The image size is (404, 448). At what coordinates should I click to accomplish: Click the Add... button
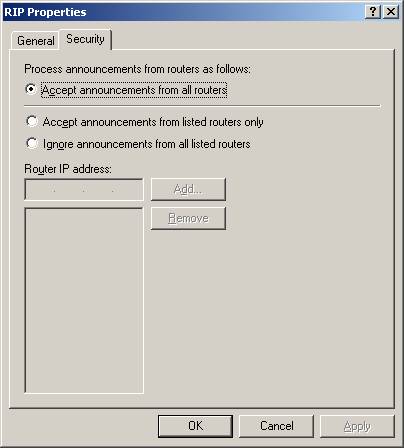point(188,189)
